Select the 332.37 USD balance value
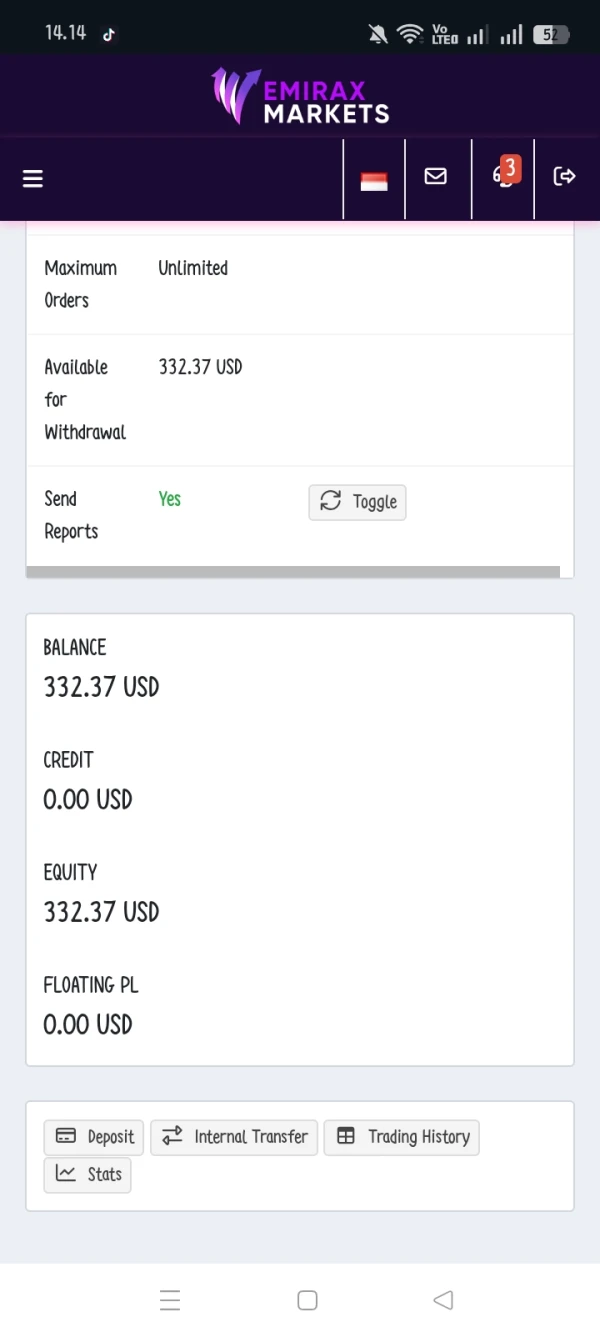 [101, 687]
